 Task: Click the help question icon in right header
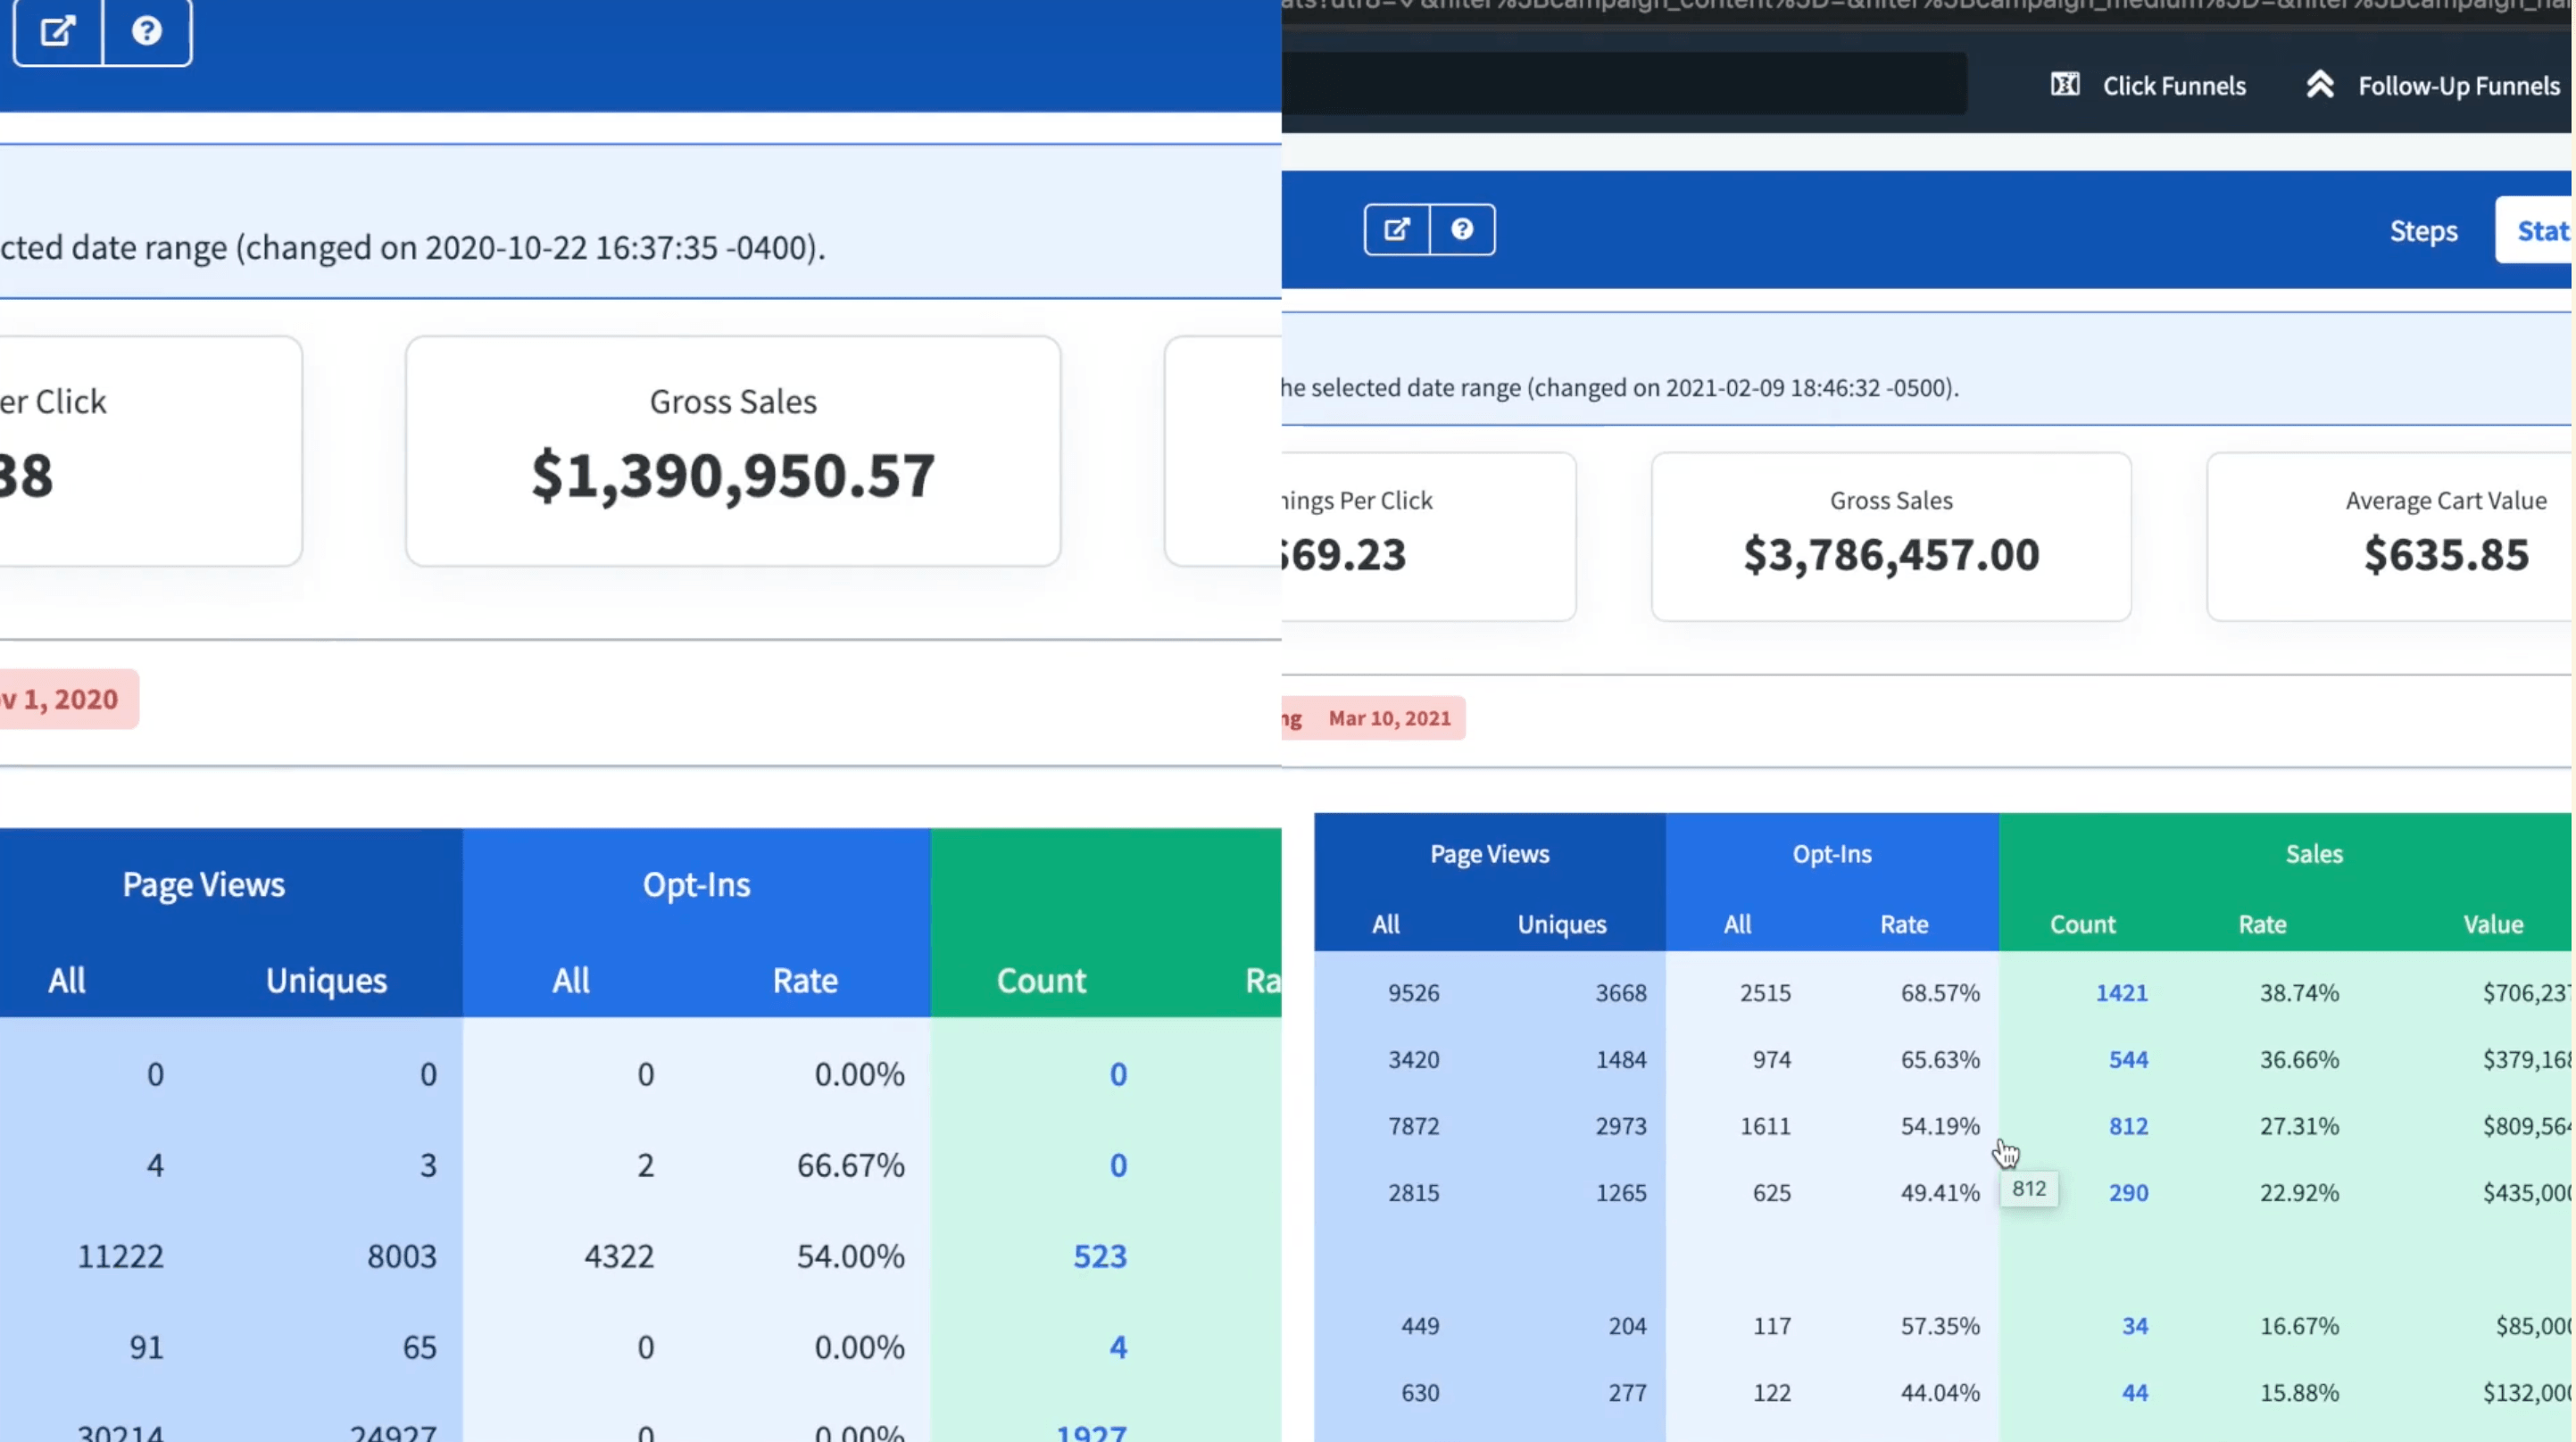[1462, 230]
